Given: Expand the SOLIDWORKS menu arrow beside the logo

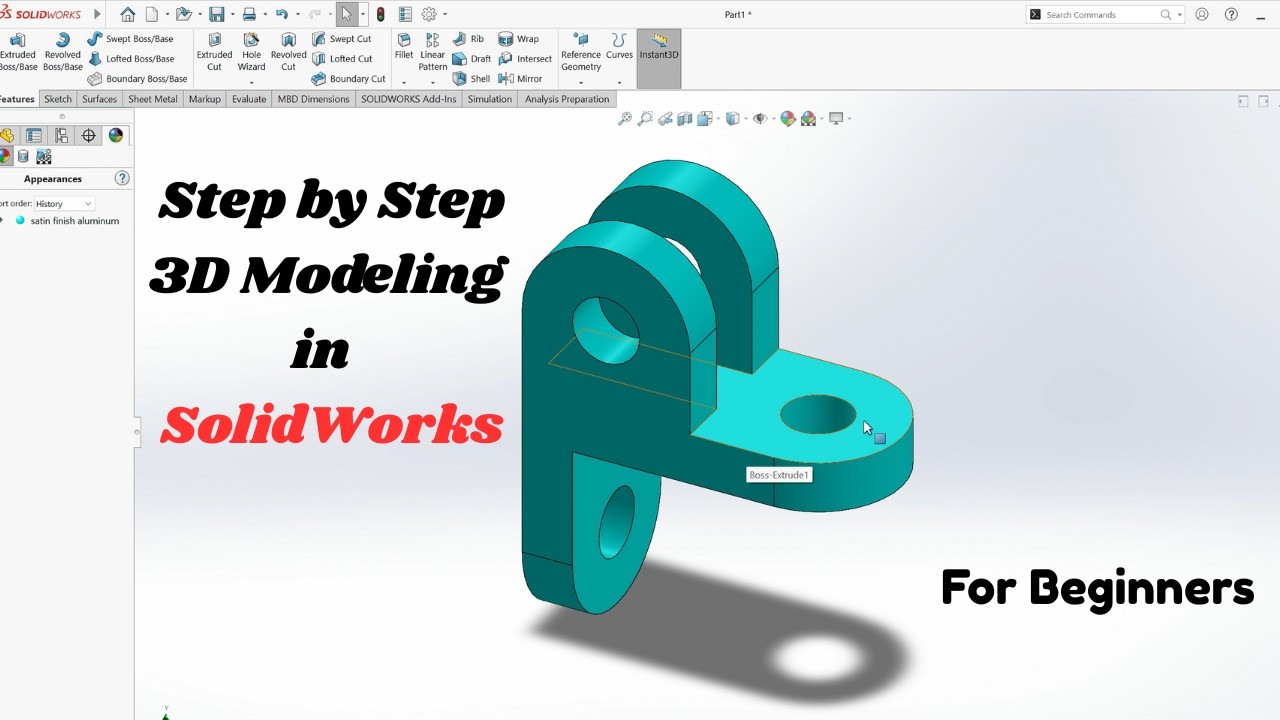Looking at the screenshot, I should [x=97, y=14].
